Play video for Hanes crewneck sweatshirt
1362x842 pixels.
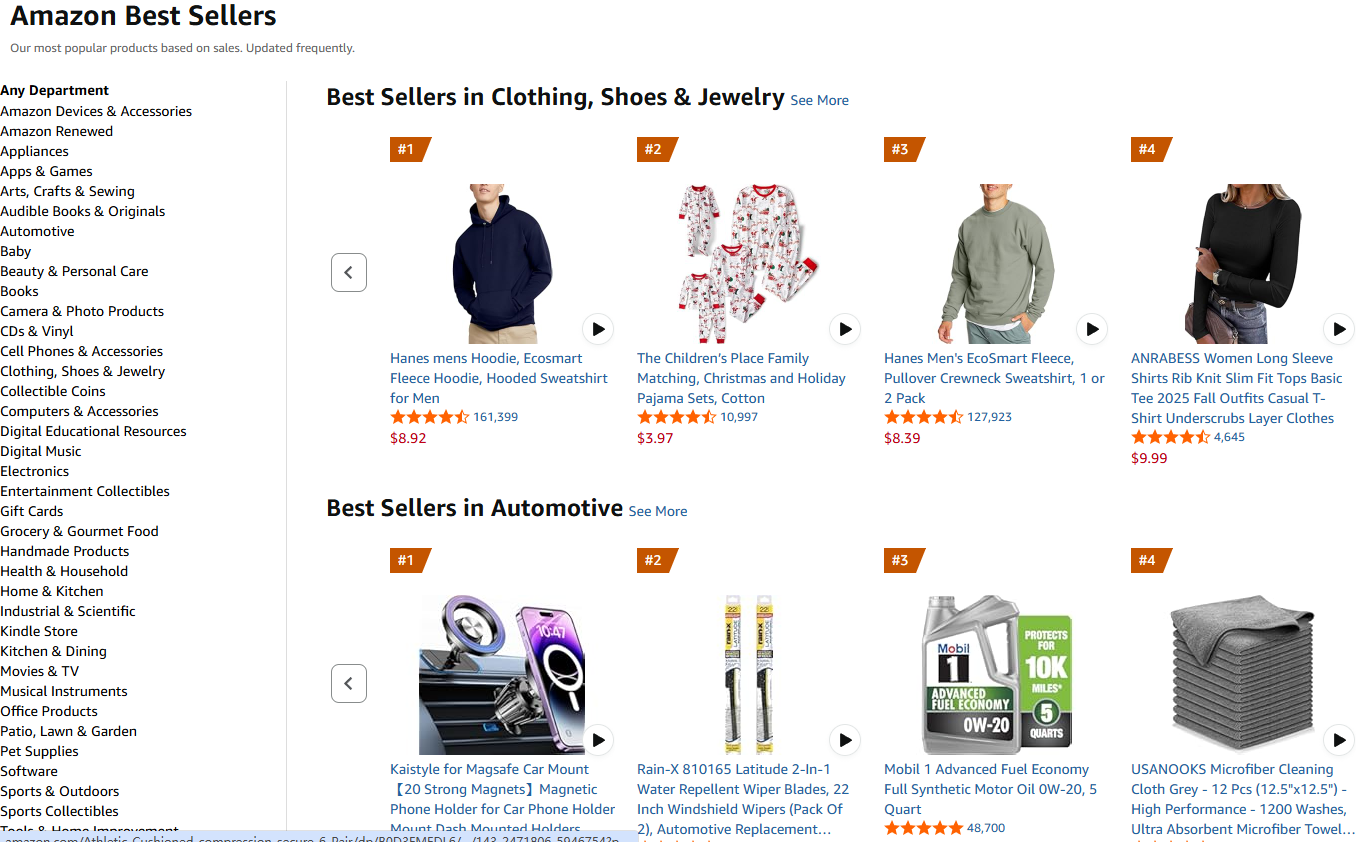pos(1092,329)
